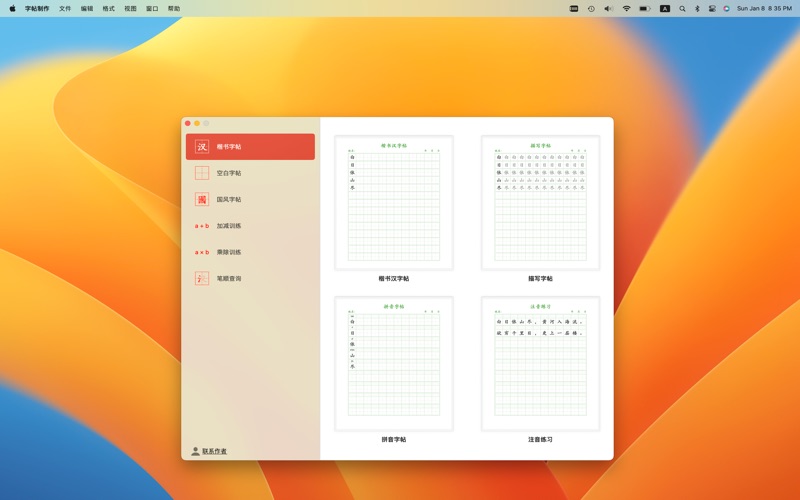Screen dimensions: 800x500
Task: Open the volume control in menu bar
Action: coord(608,8)
